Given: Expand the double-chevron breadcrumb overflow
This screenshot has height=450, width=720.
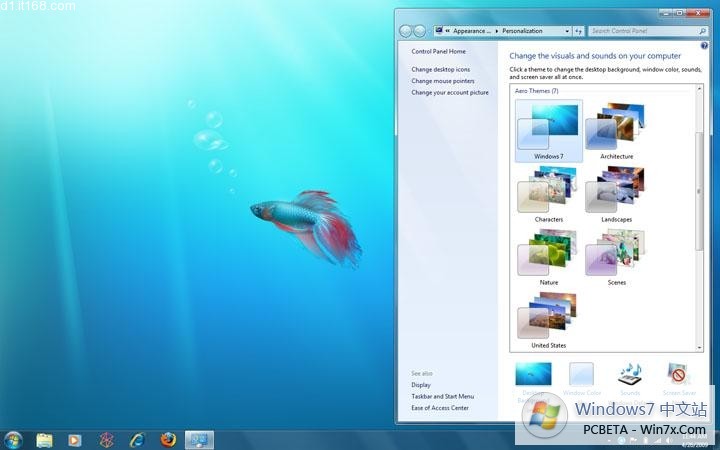Looking at the screenshot, I should (447, 31).
